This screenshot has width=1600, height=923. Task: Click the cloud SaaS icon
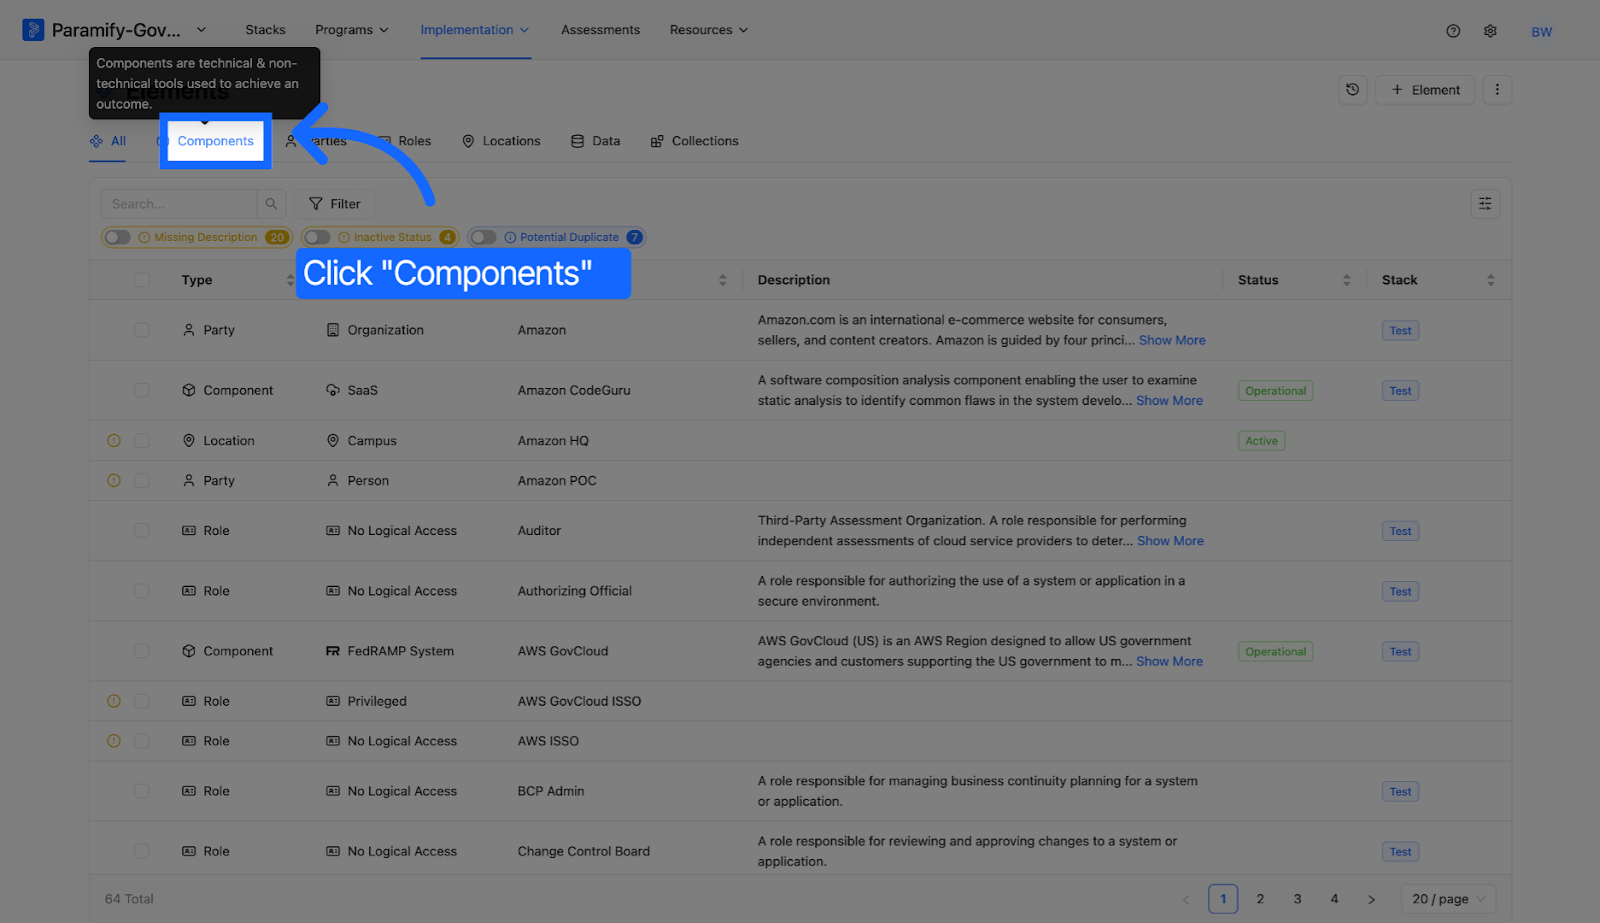point(333,391)
